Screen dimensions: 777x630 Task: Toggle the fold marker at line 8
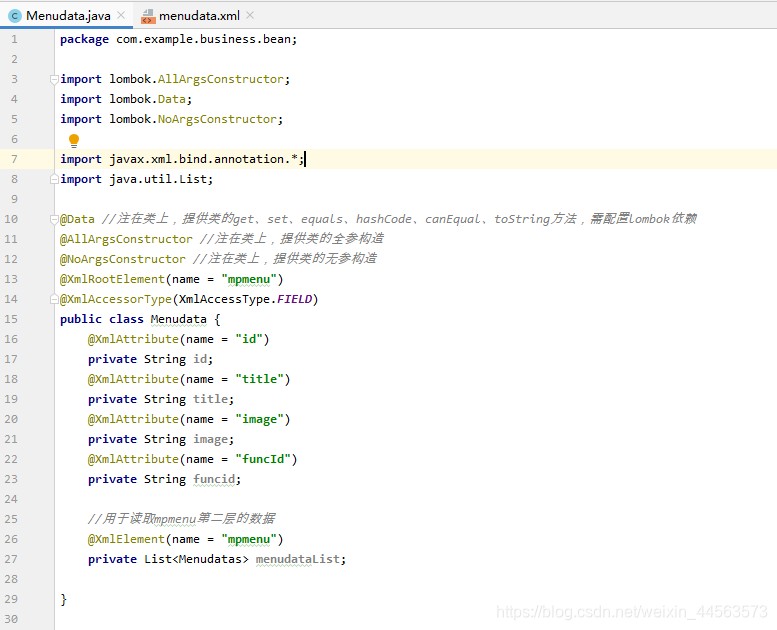(54, 179)
